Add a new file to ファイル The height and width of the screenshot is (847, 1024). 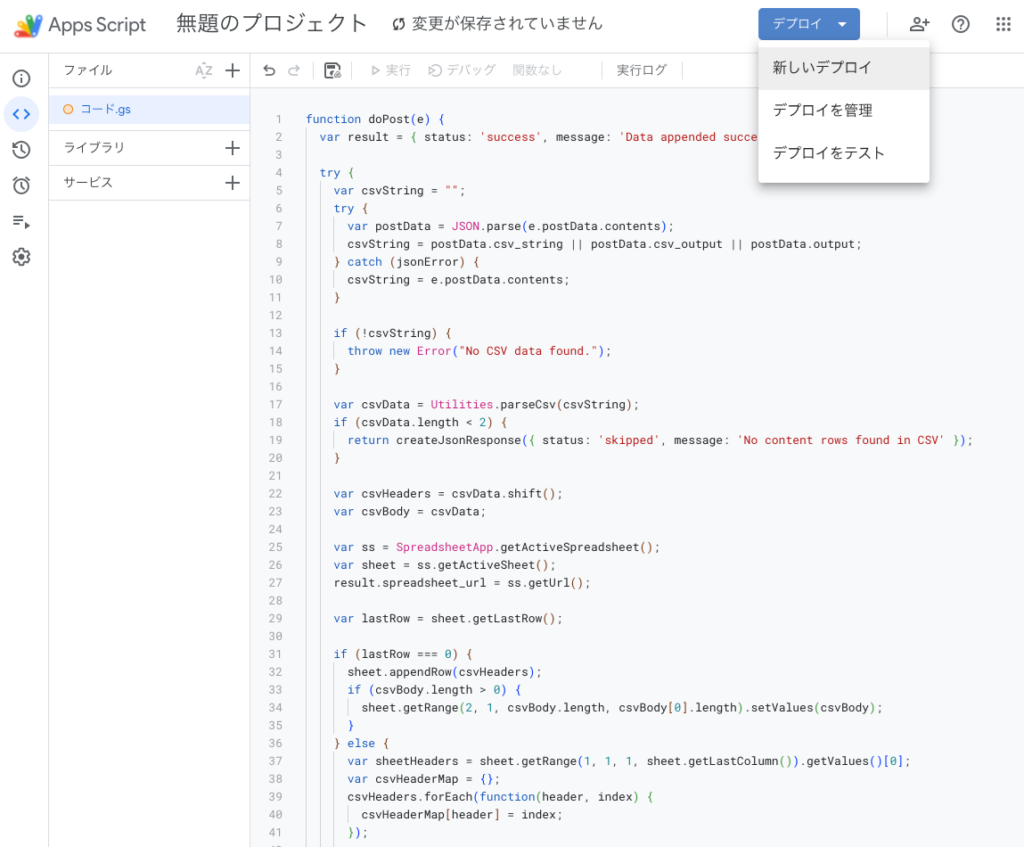click(x=233, y=70)
